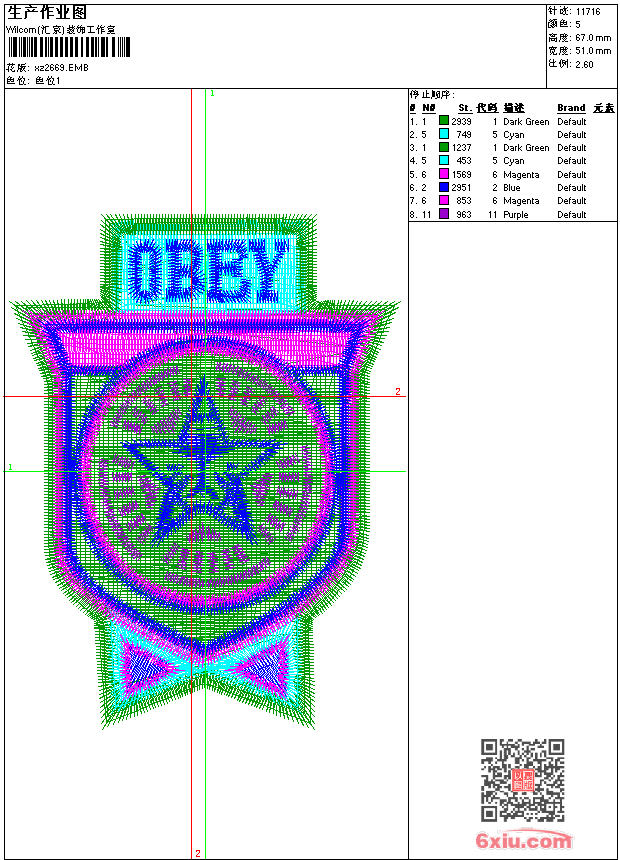
Task: Select the Blue swatch in row 6
Action: pos(444,187)
